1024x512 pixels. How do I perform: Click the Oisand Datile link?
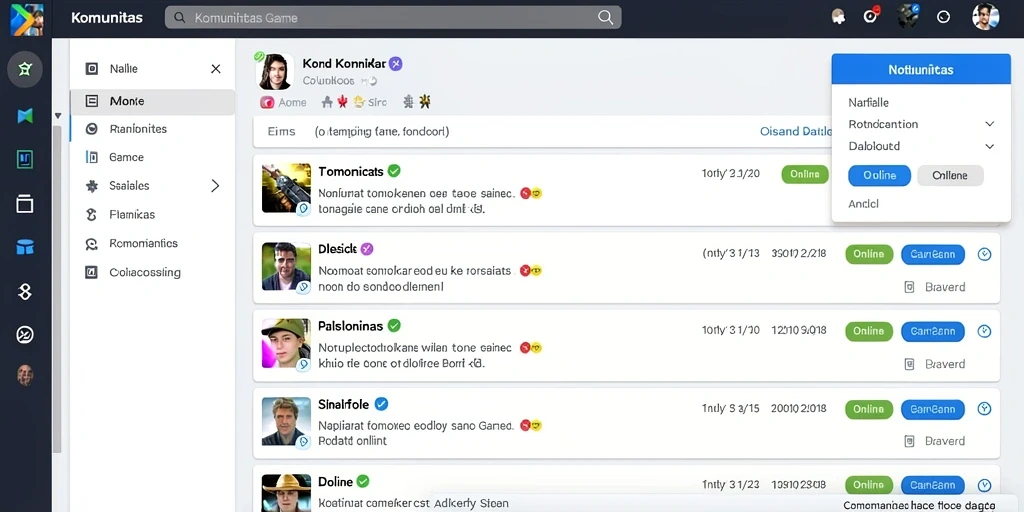click(795, 131)
